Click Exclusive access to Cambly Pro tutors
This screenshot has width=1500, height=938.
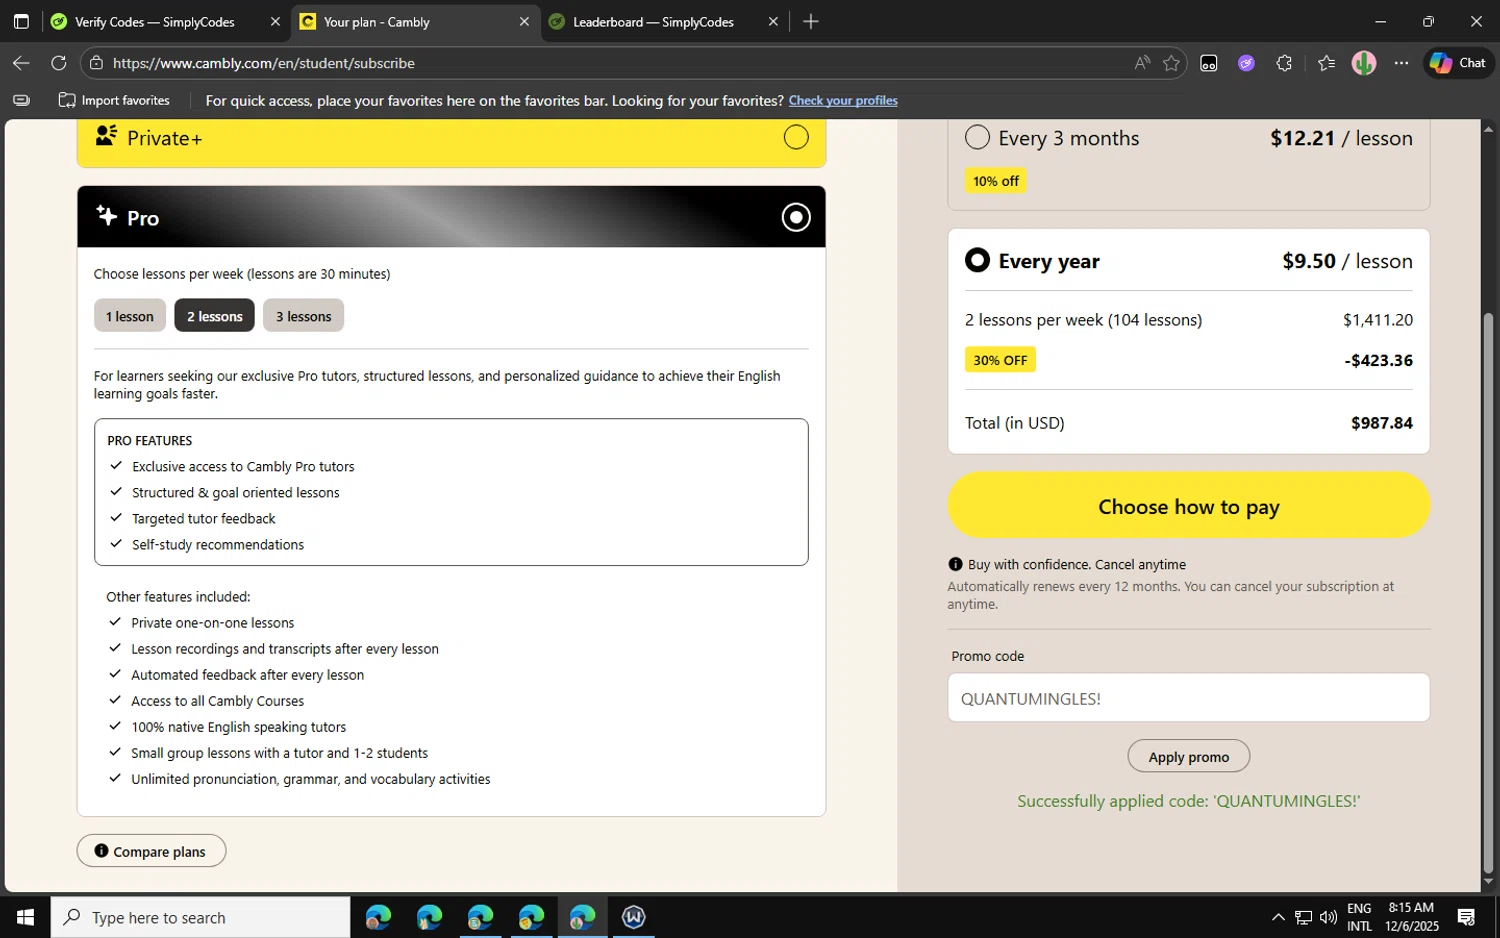(x=243, y=467)
